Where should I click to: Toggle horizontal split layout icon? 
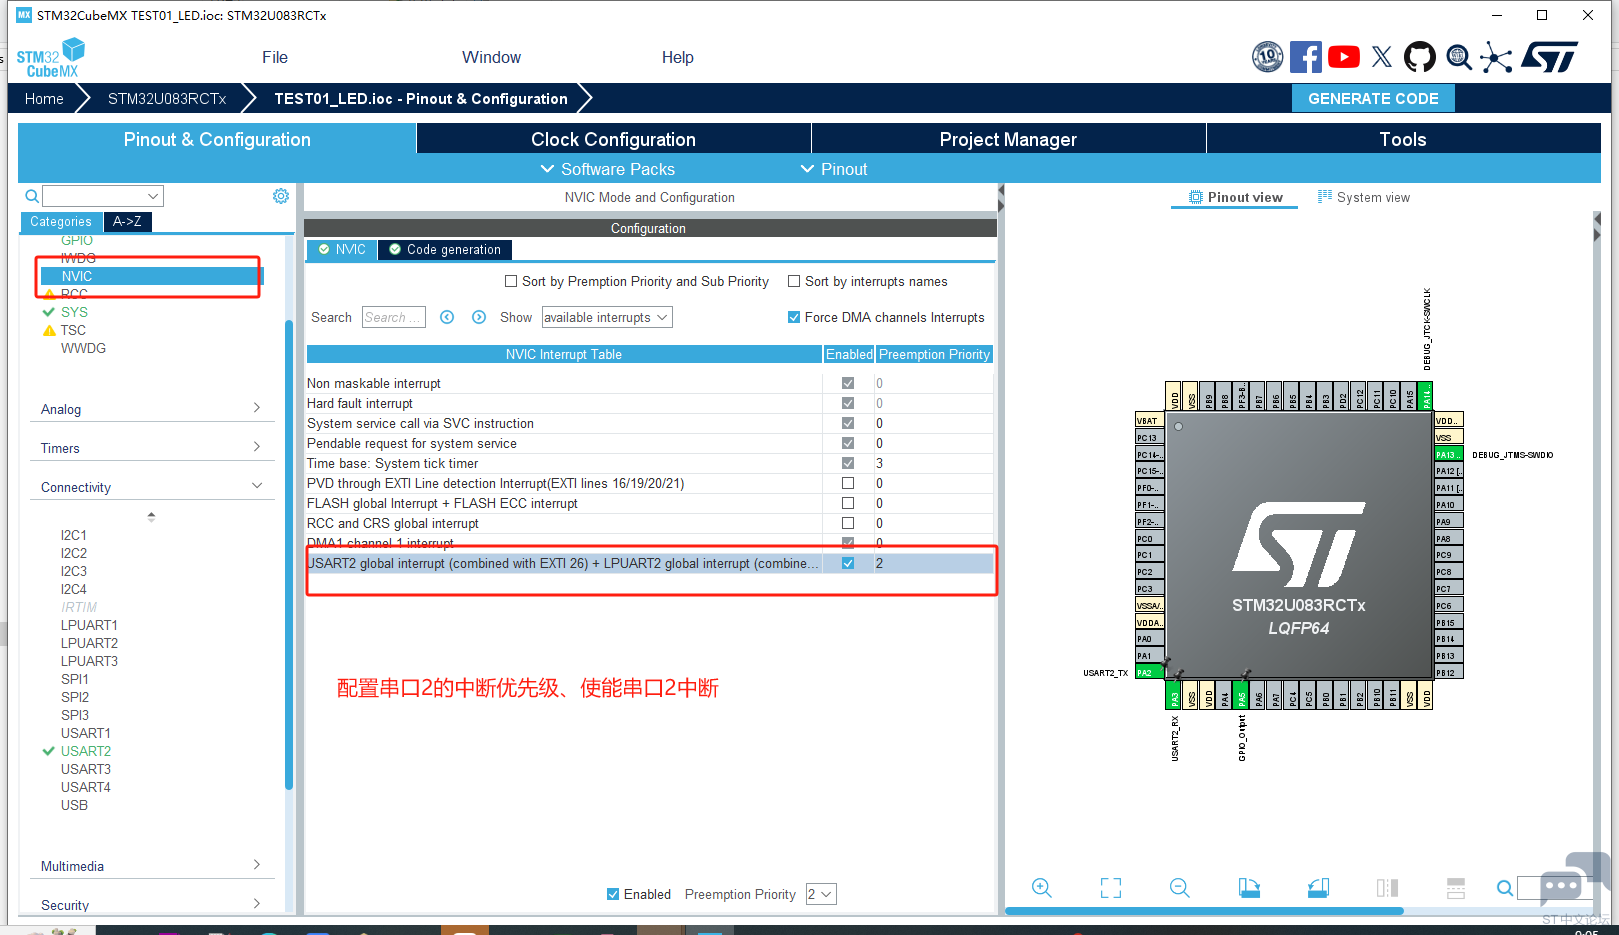pos(1456,888)
